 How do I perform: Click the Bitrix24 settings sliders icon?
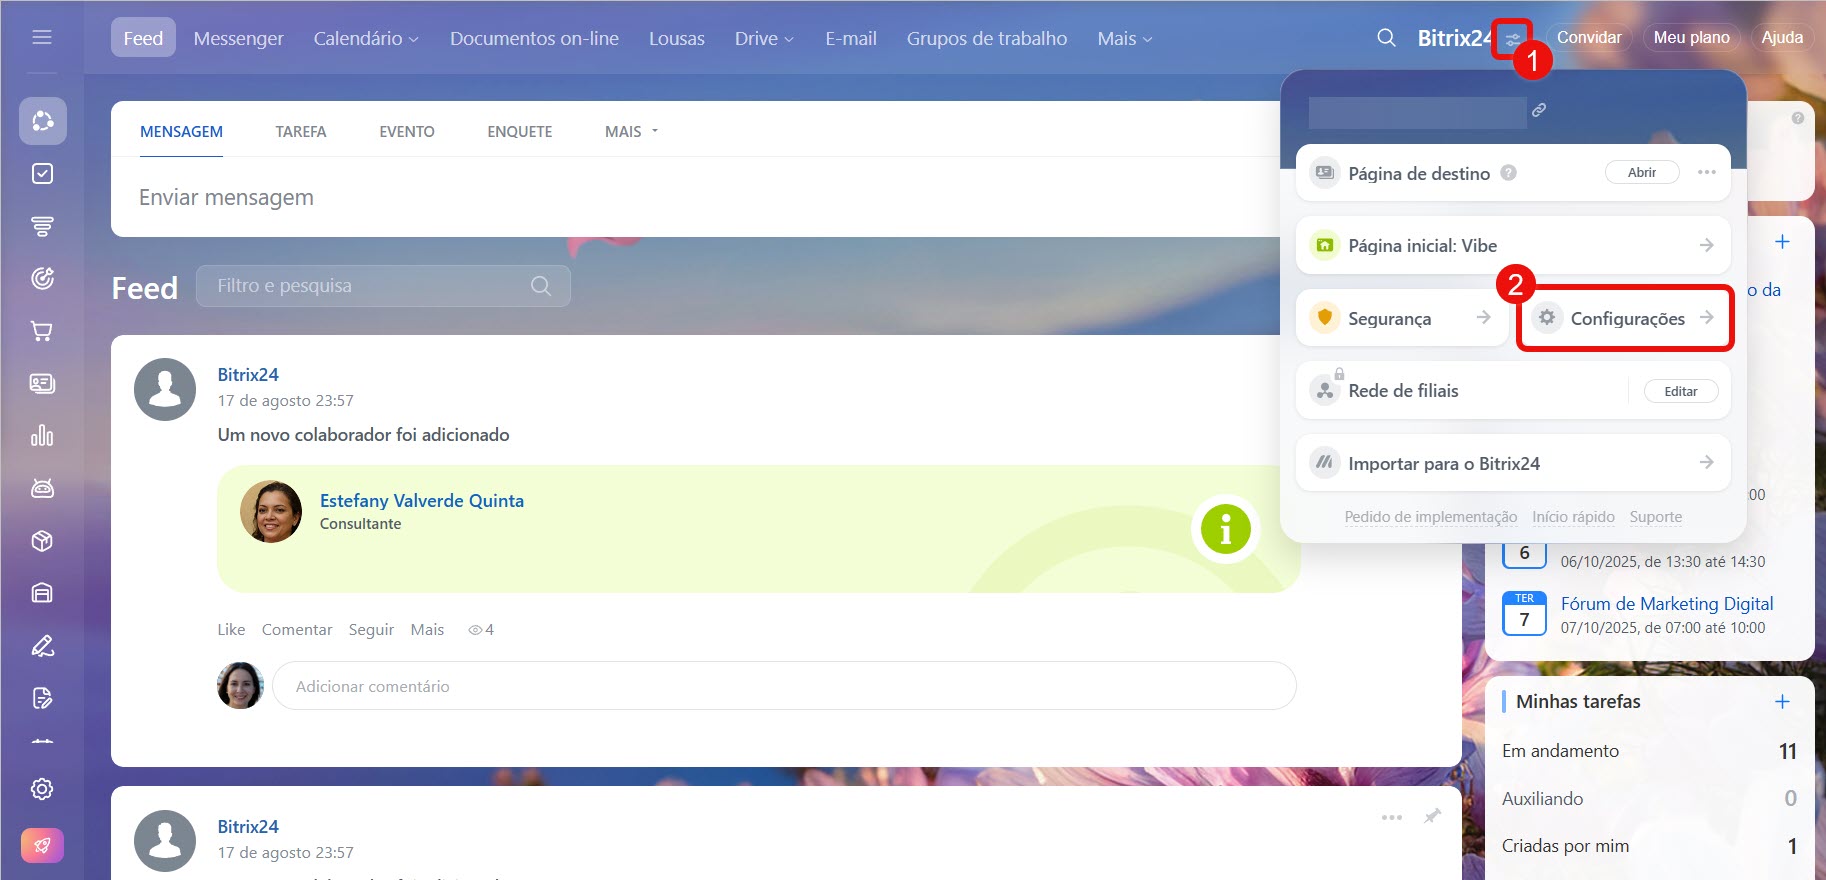tap(1512, 39)
